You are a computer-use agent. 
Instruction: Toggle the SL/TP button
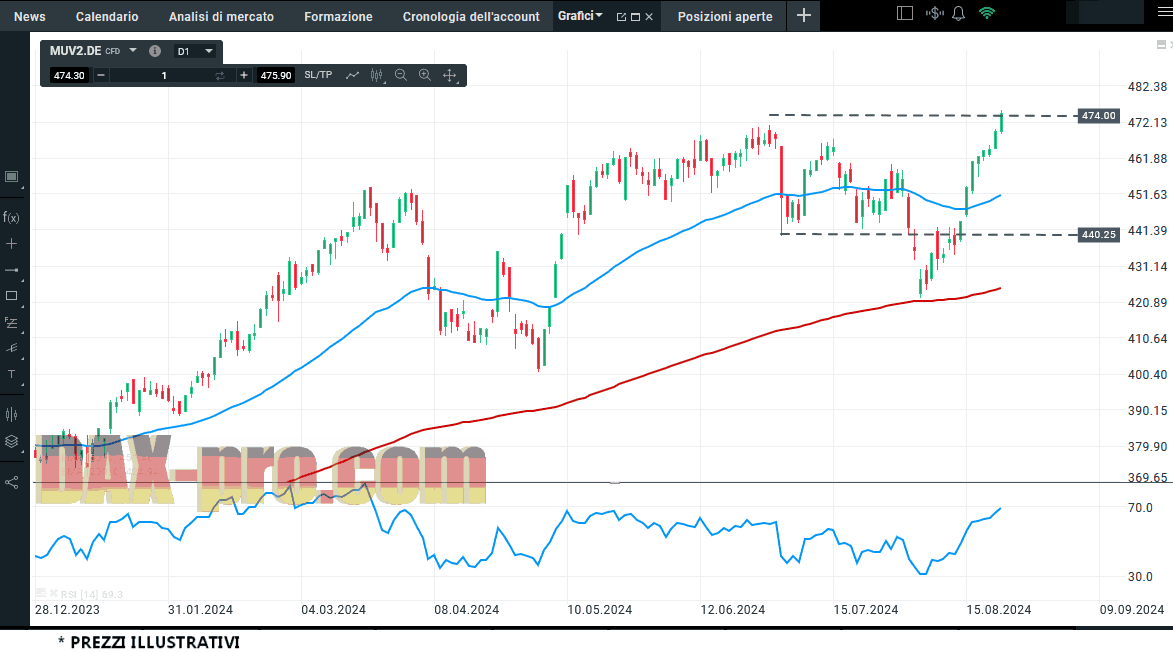(318, 75)
